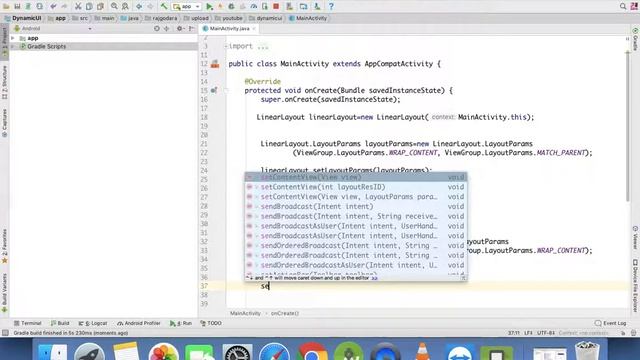Screen dimensions: 640x360
Task: Click the Undo arrow icon
Action: (53, 6)
